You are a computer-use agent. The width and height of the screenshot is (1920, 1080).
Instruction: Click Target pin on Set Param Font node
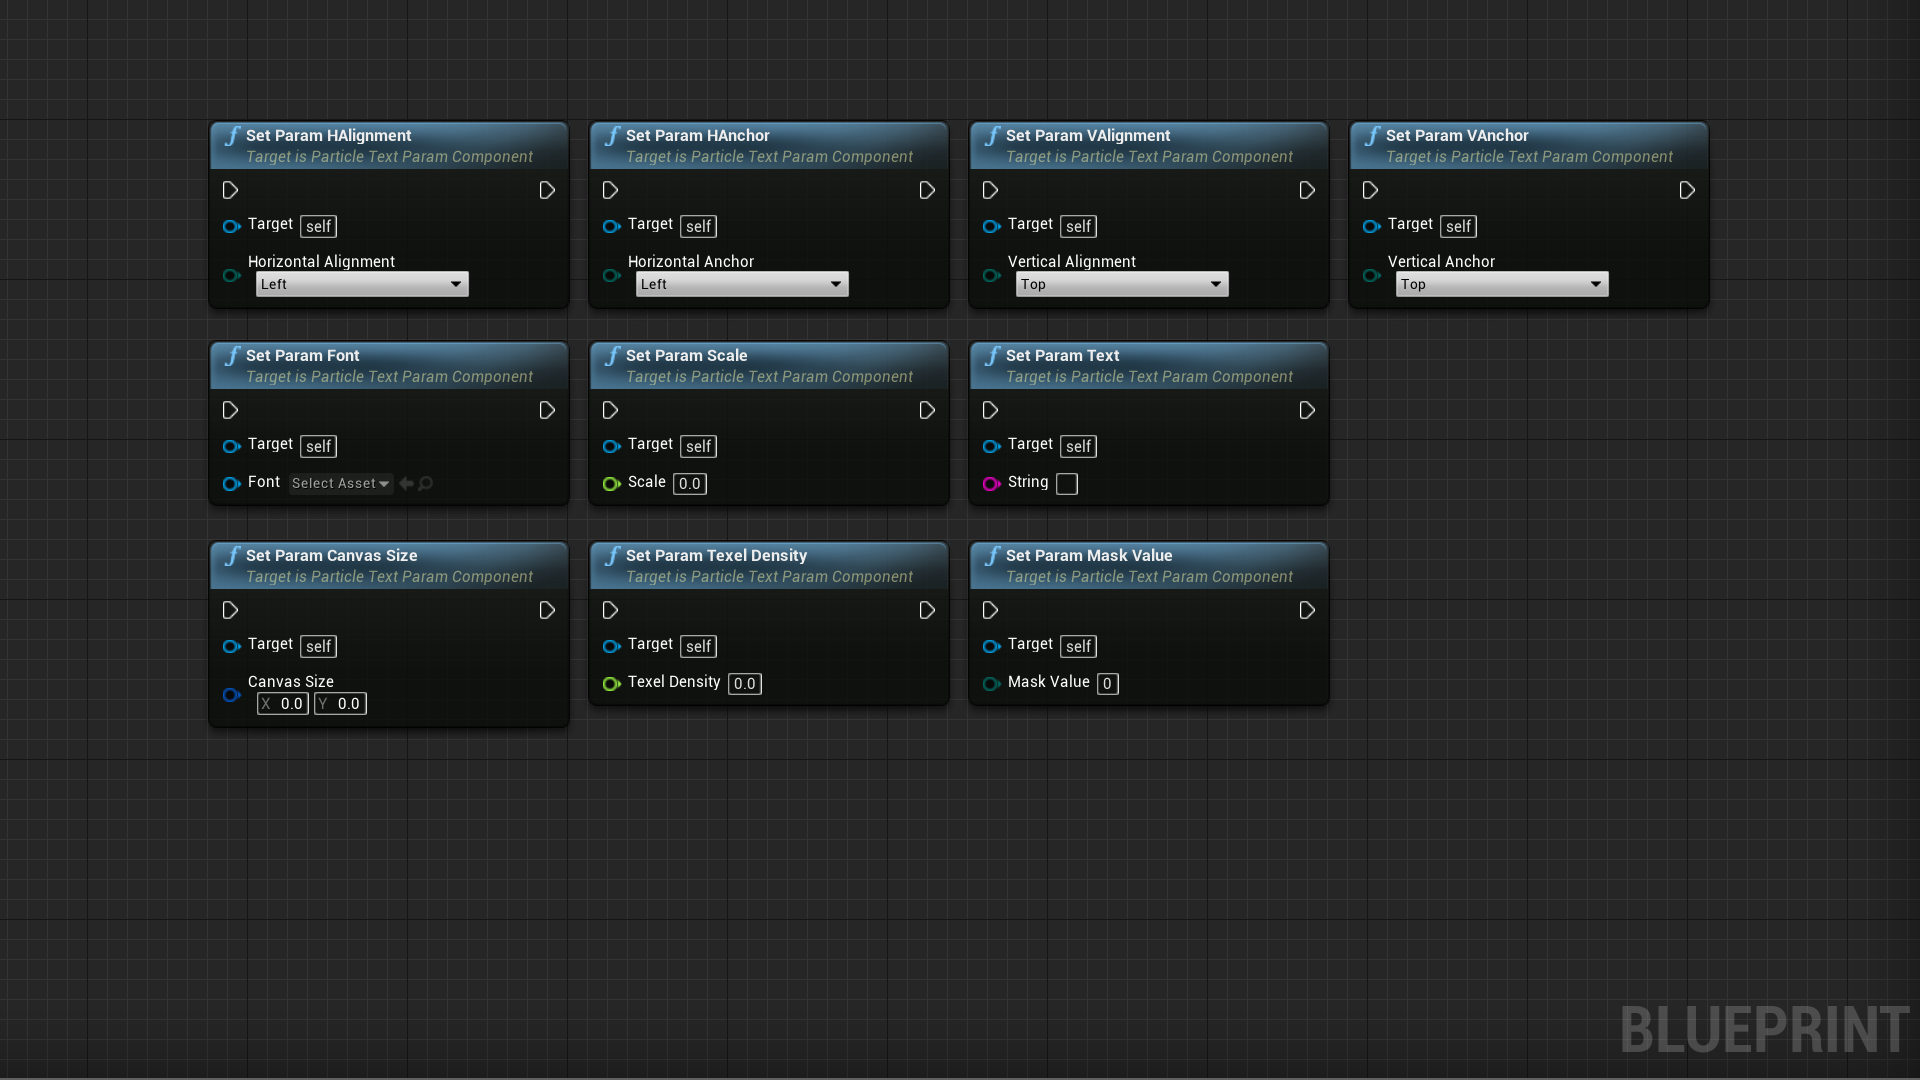[231, 446]
